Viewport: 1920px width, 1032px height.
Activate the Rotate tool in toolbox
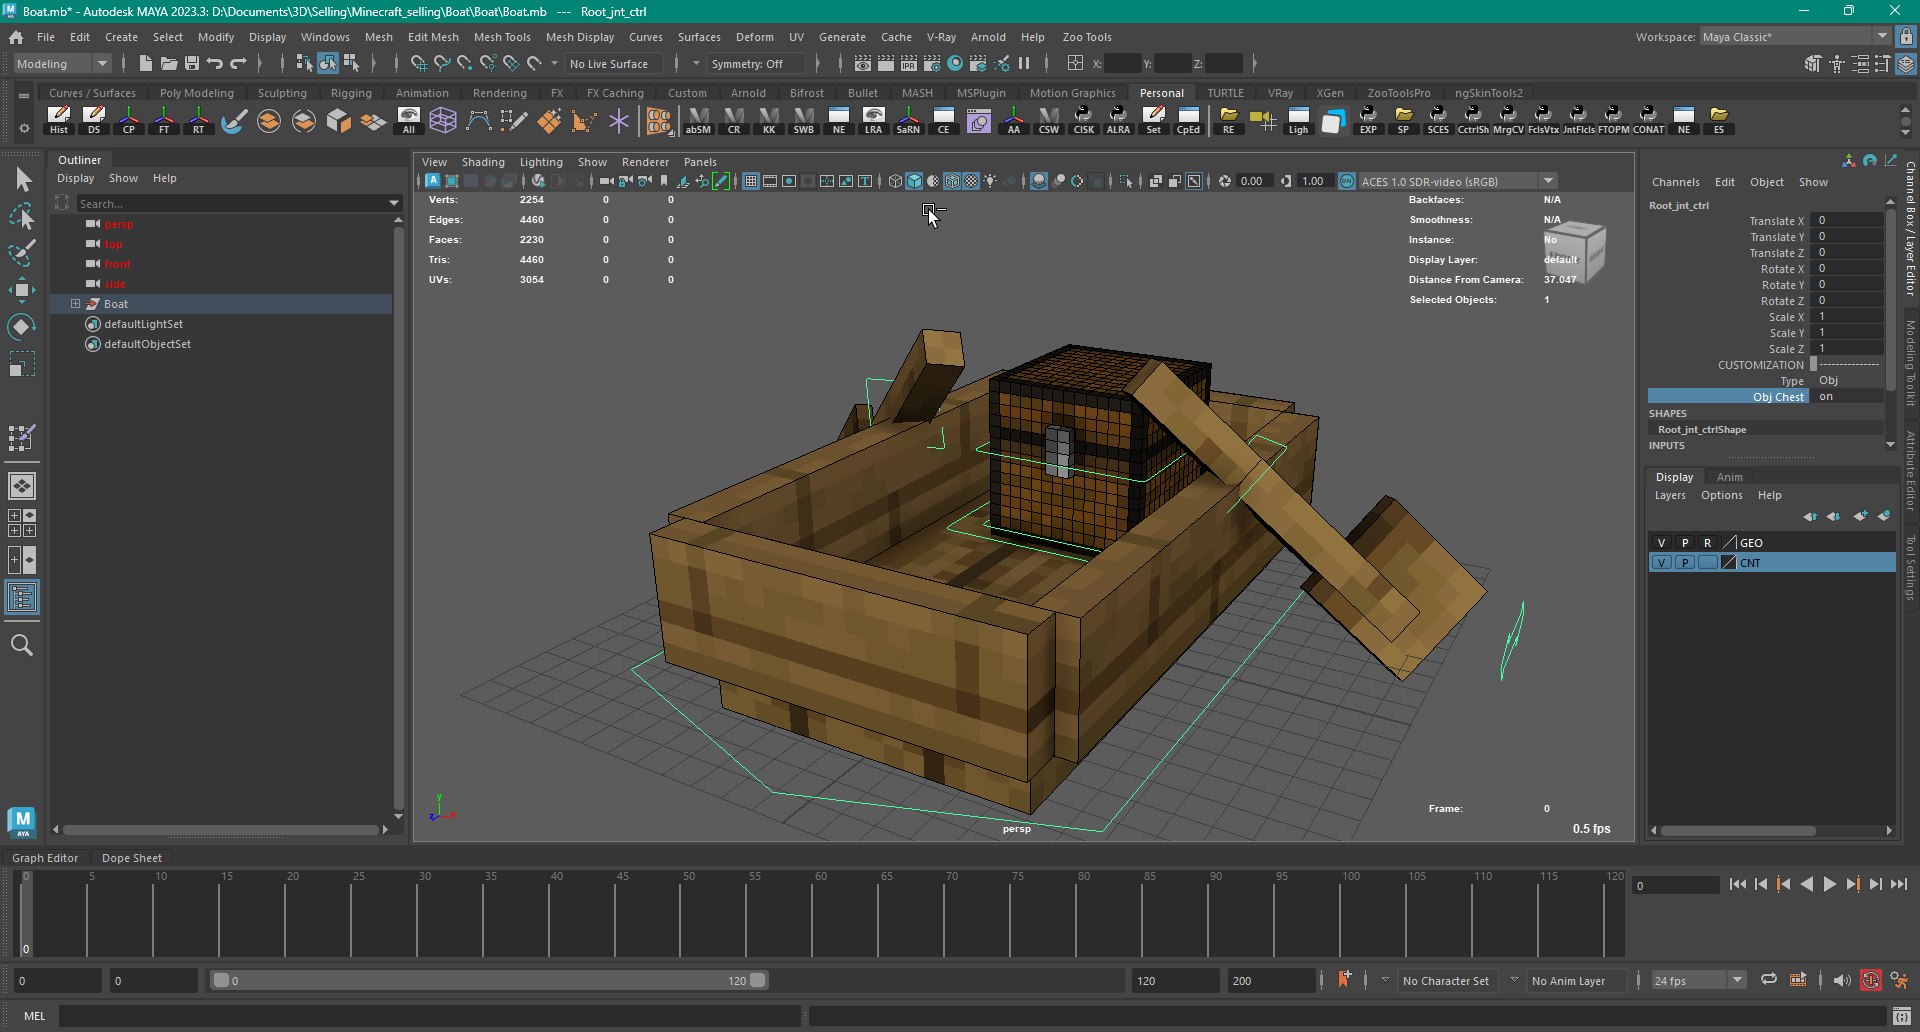[23, 327]
